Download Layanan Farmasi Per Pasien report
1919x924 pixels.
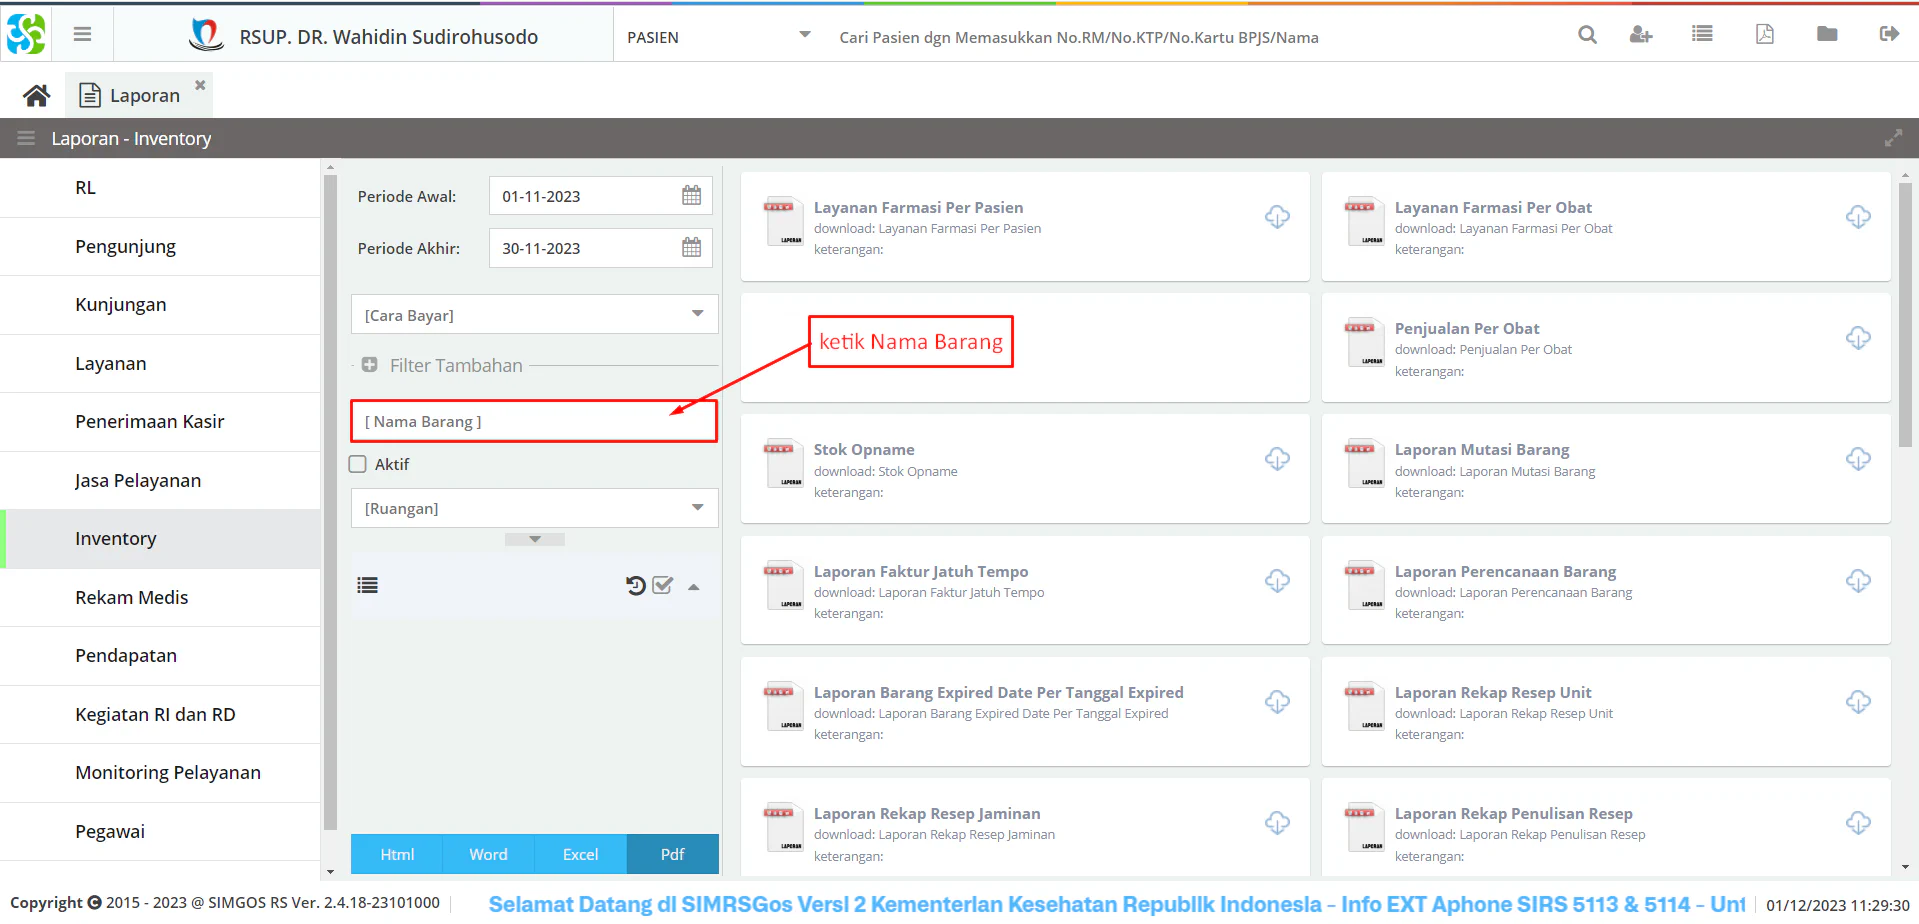(x=1277, y=217)
